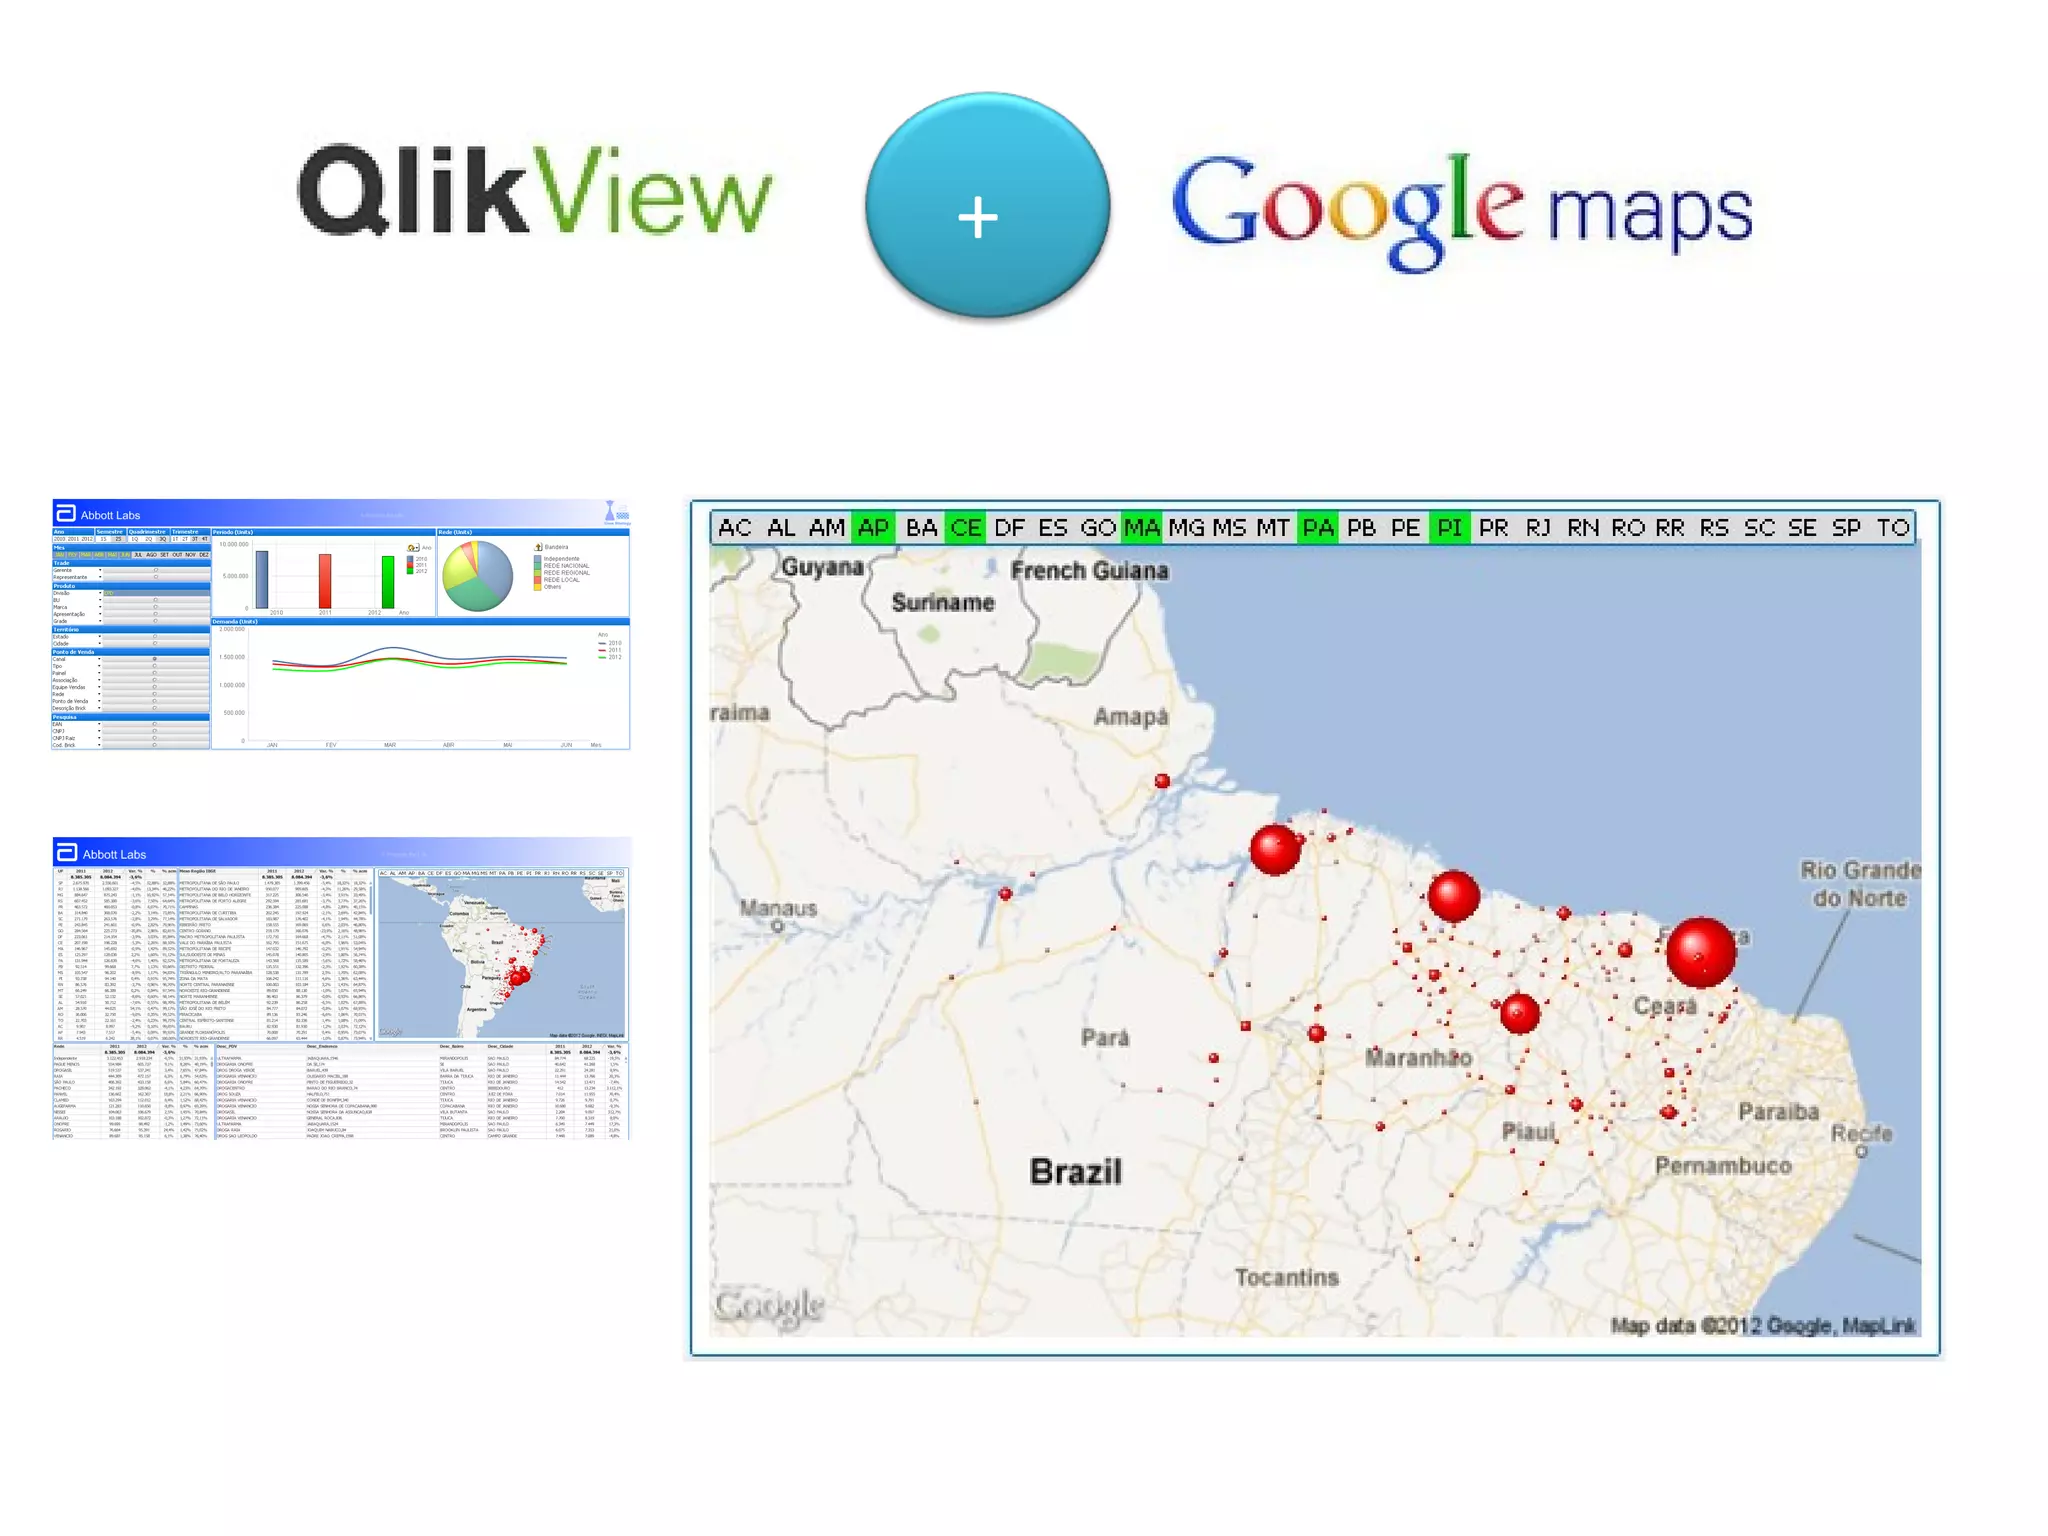Click the Abbott logo in top dashboard header

pos(66,514)
